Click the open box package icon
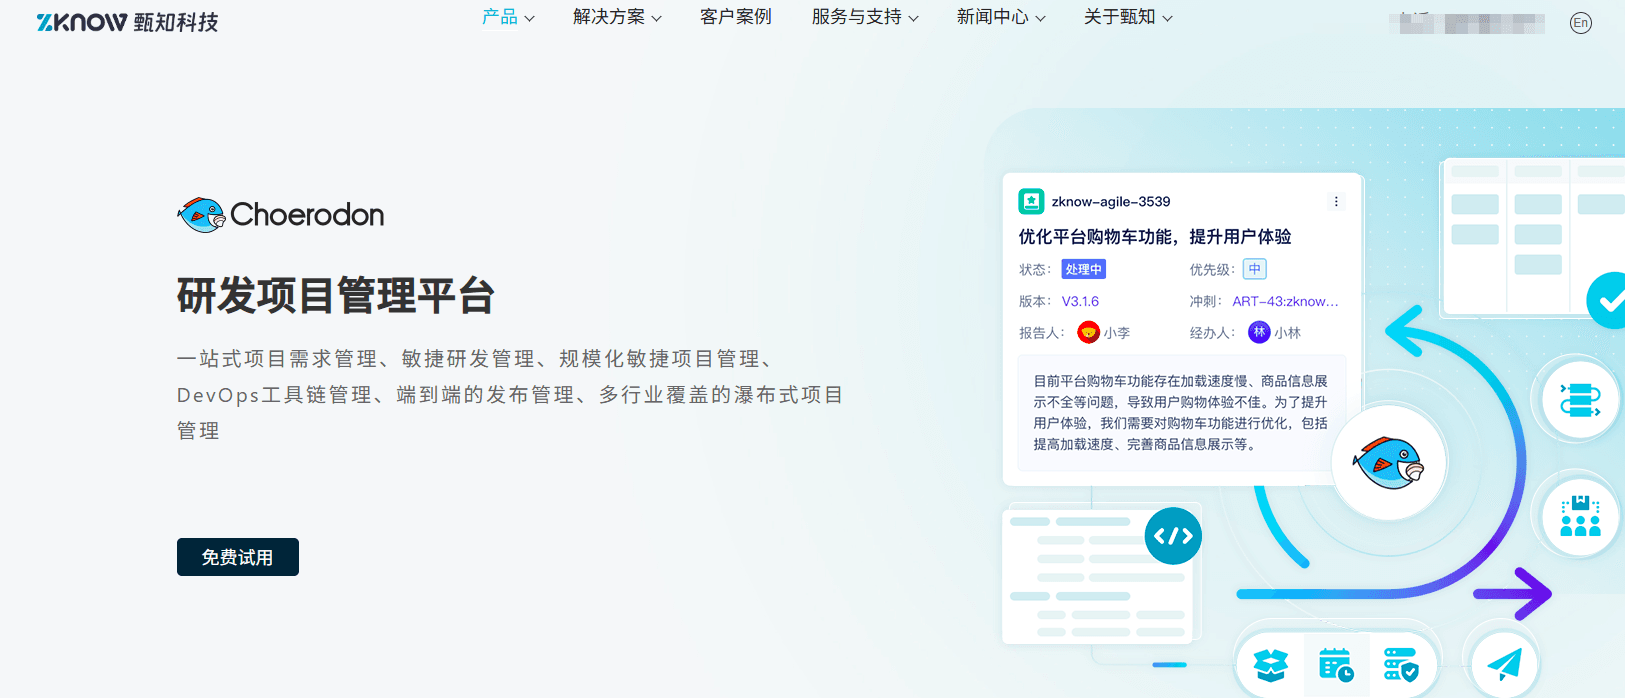This screenshot has height=698, width=1625. click(x=1271, y=664)
